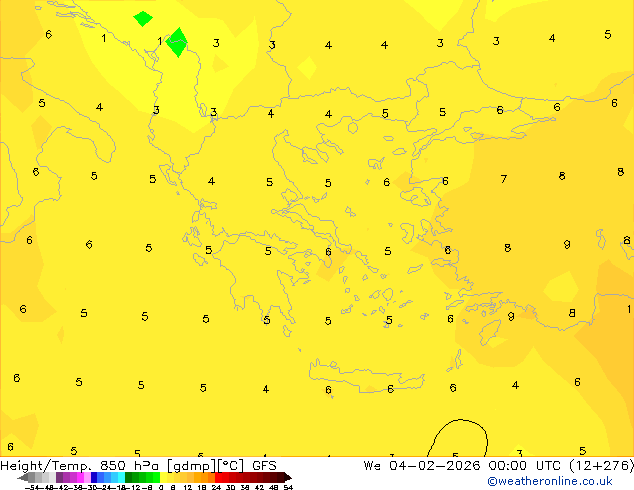Click the grey left arrow end of color scale
Viewport: 634px width, 490px height.
[x=23, y=477]
